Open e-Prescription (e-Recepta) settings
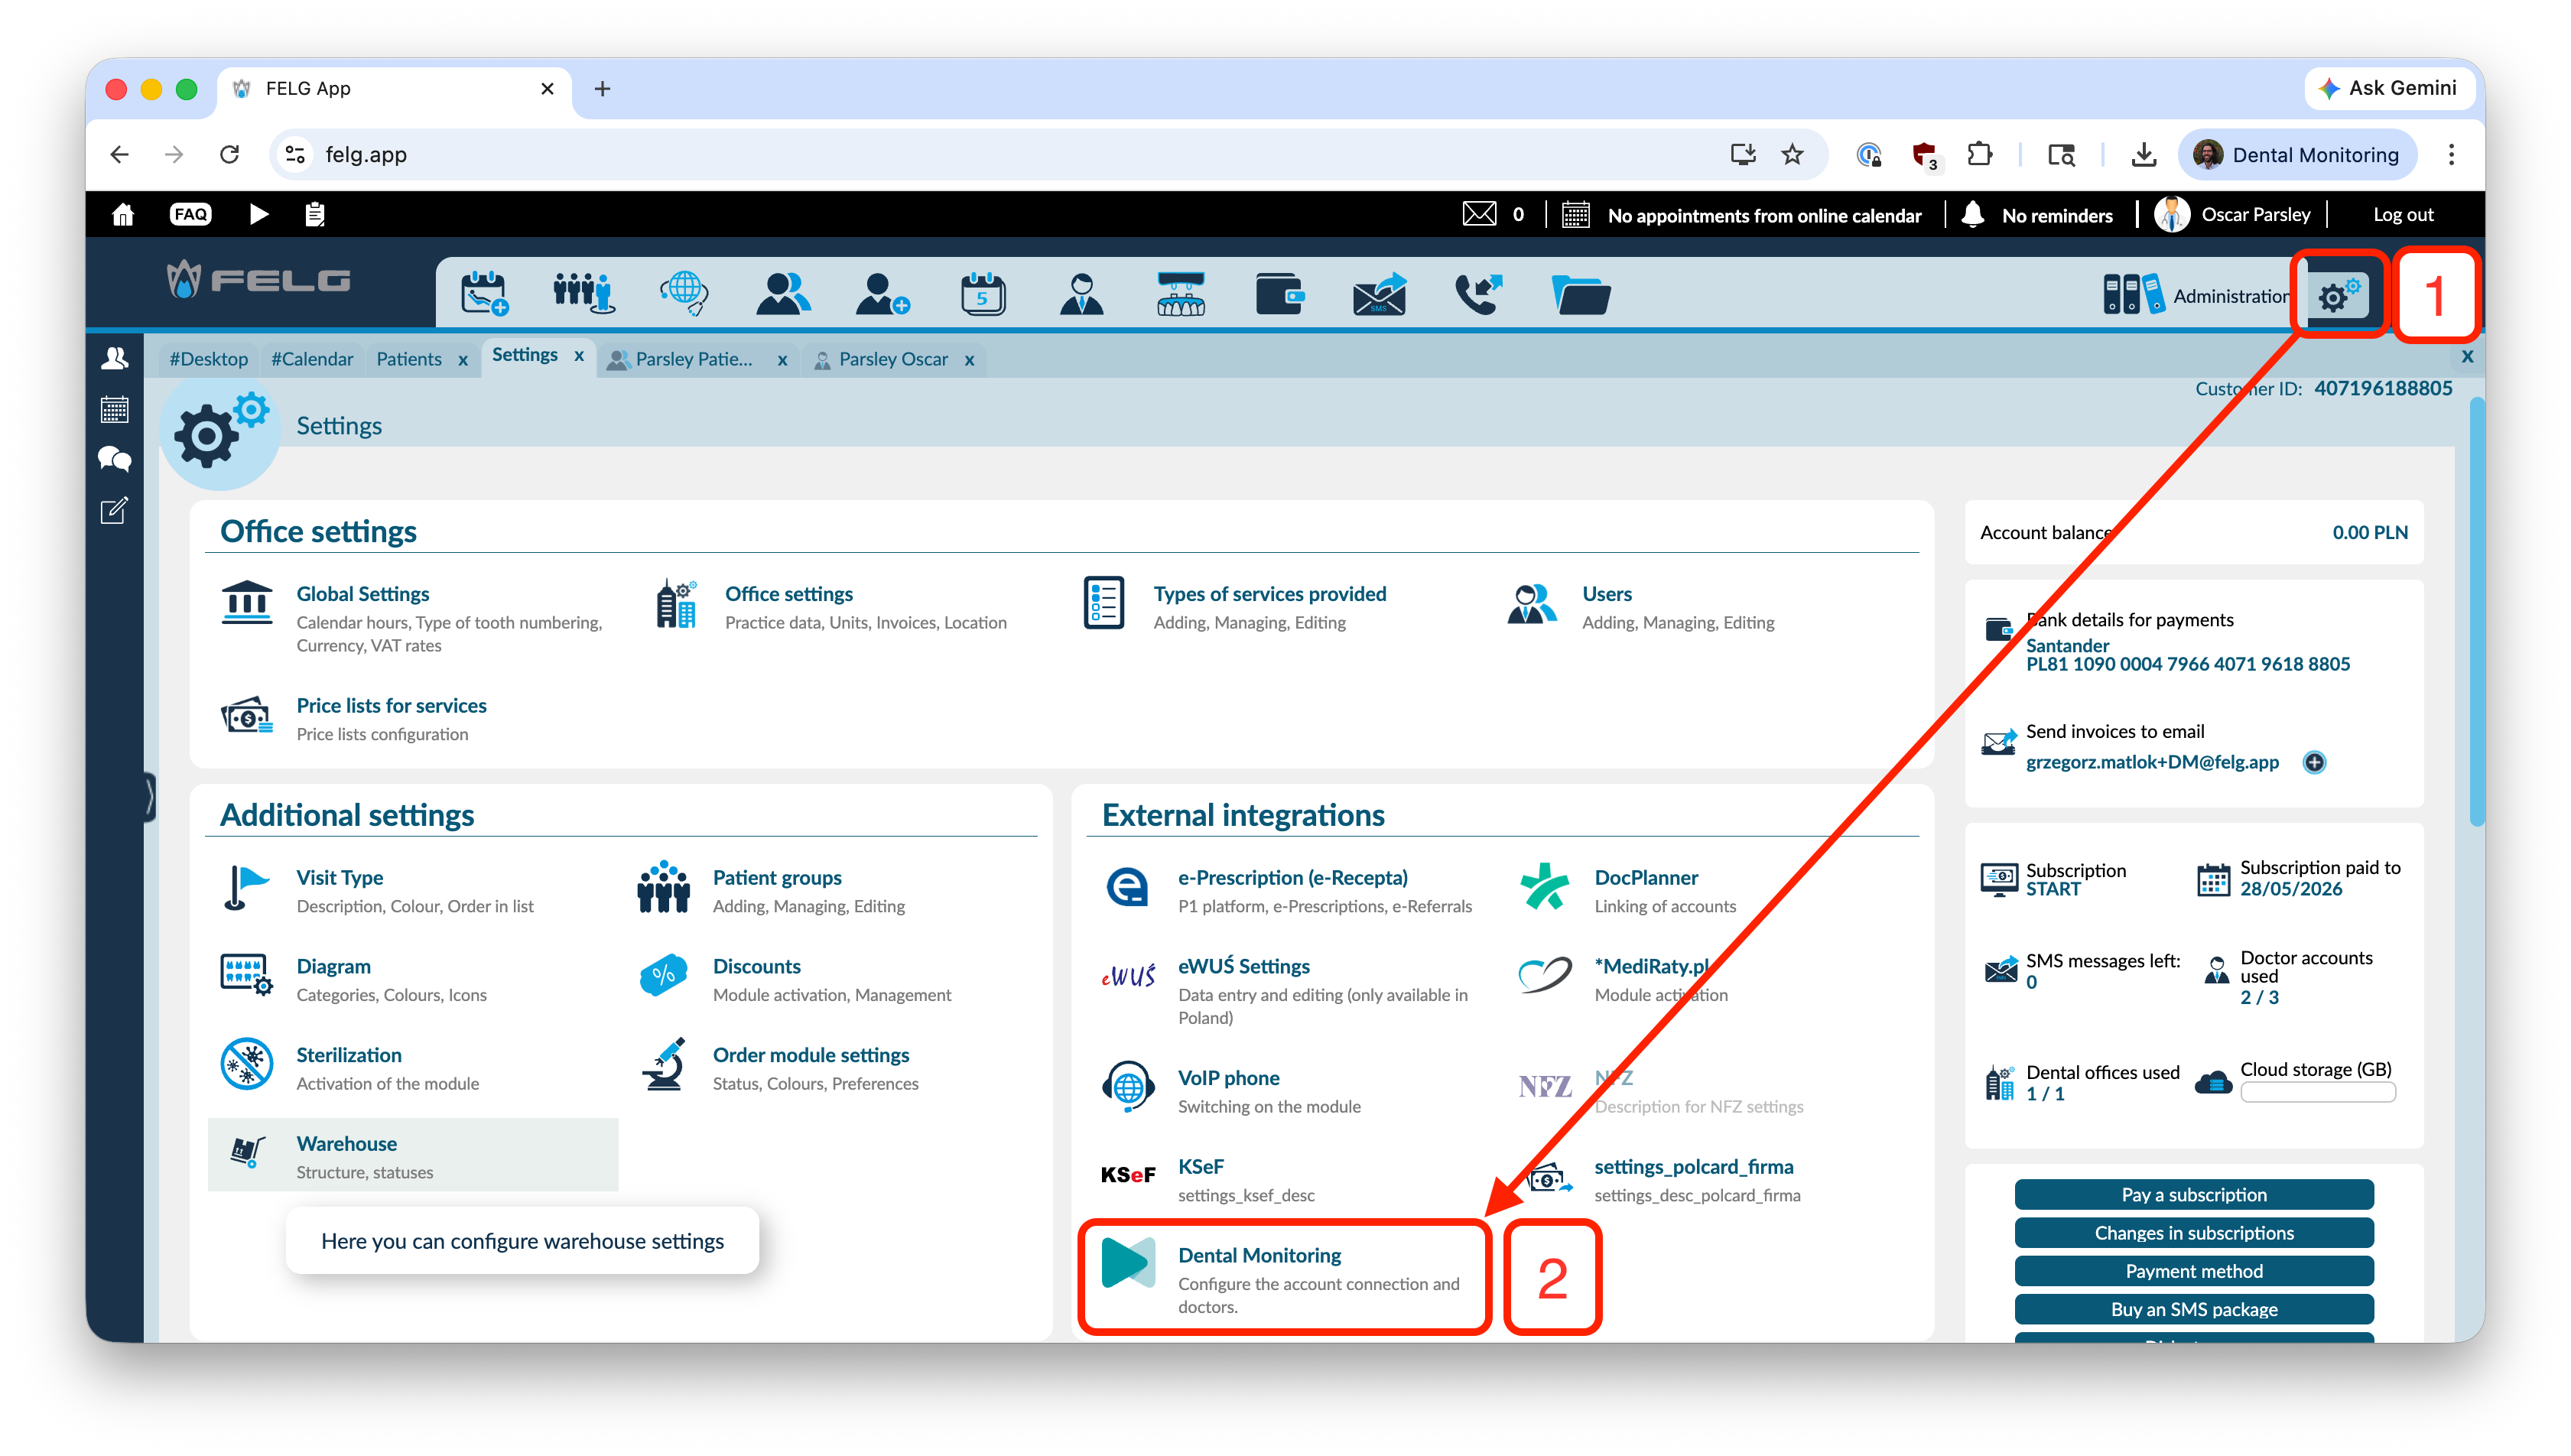Image resolution: width=2571 pixels, height=1456 pixels. tap(1293, 878)
